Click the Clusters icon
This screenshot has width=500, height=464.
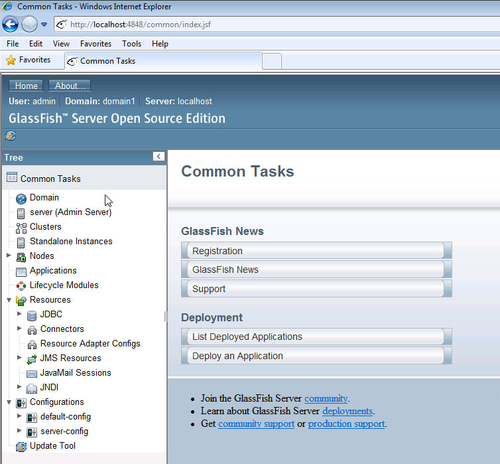pyautogui.click(x=21, y=228)
